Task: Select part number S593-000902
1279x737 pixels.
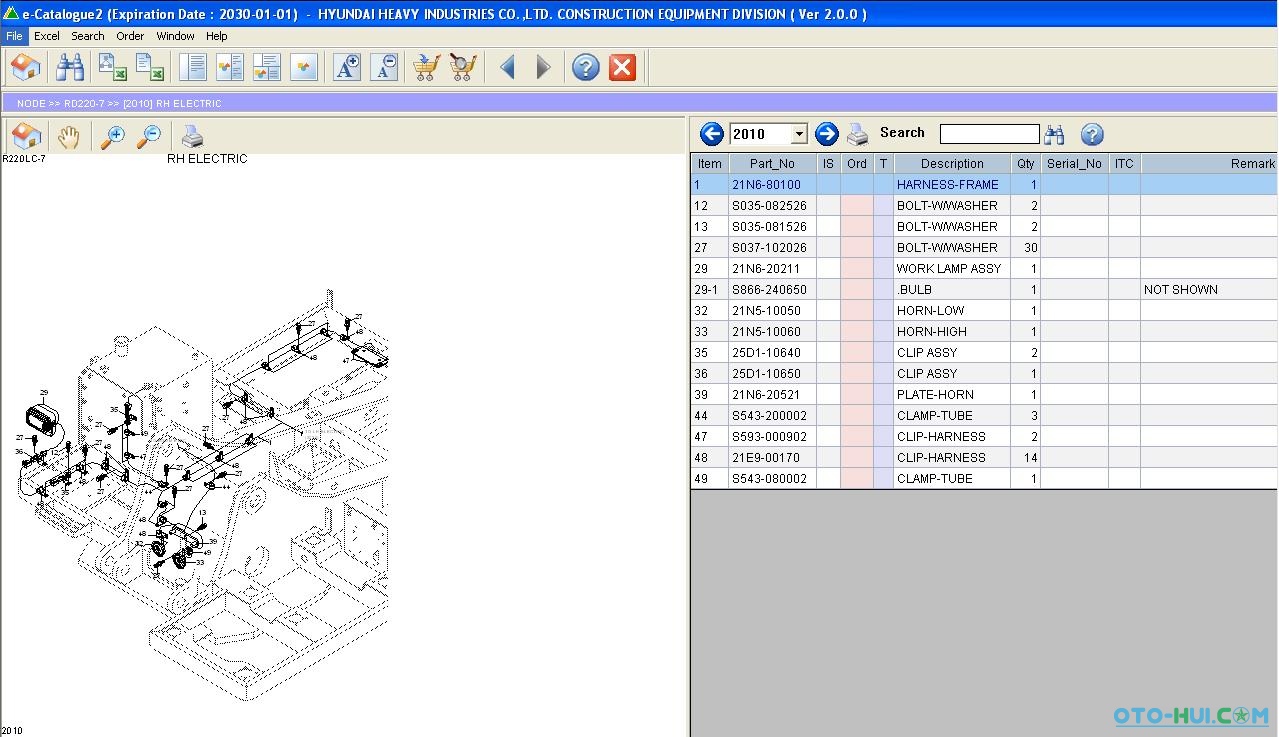Action: click(x=772, y=437)
